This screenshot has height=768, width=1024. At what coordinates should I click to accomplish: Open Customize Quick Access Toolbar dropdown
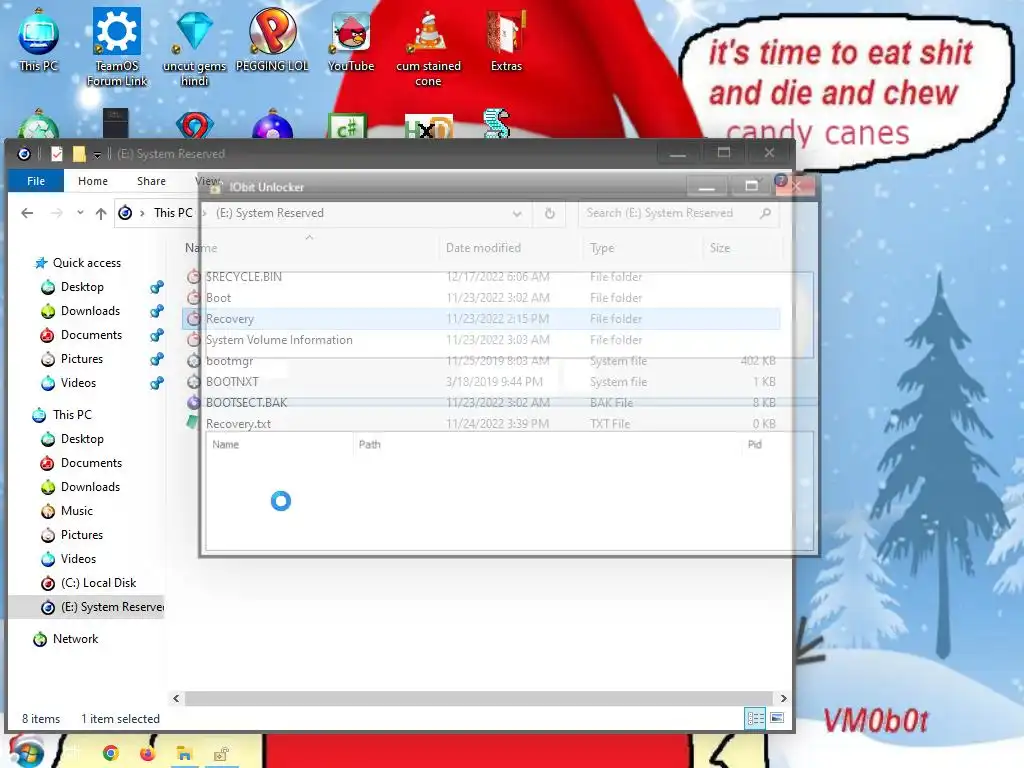click(x=97, y=154)
